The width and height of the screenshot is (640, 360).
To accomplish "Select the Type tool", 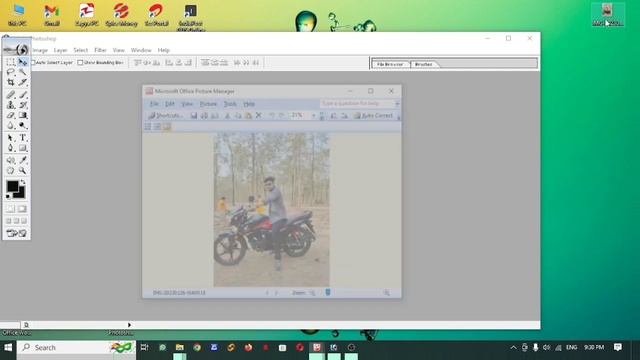I will pyautogui.click(x=23, y=138).
